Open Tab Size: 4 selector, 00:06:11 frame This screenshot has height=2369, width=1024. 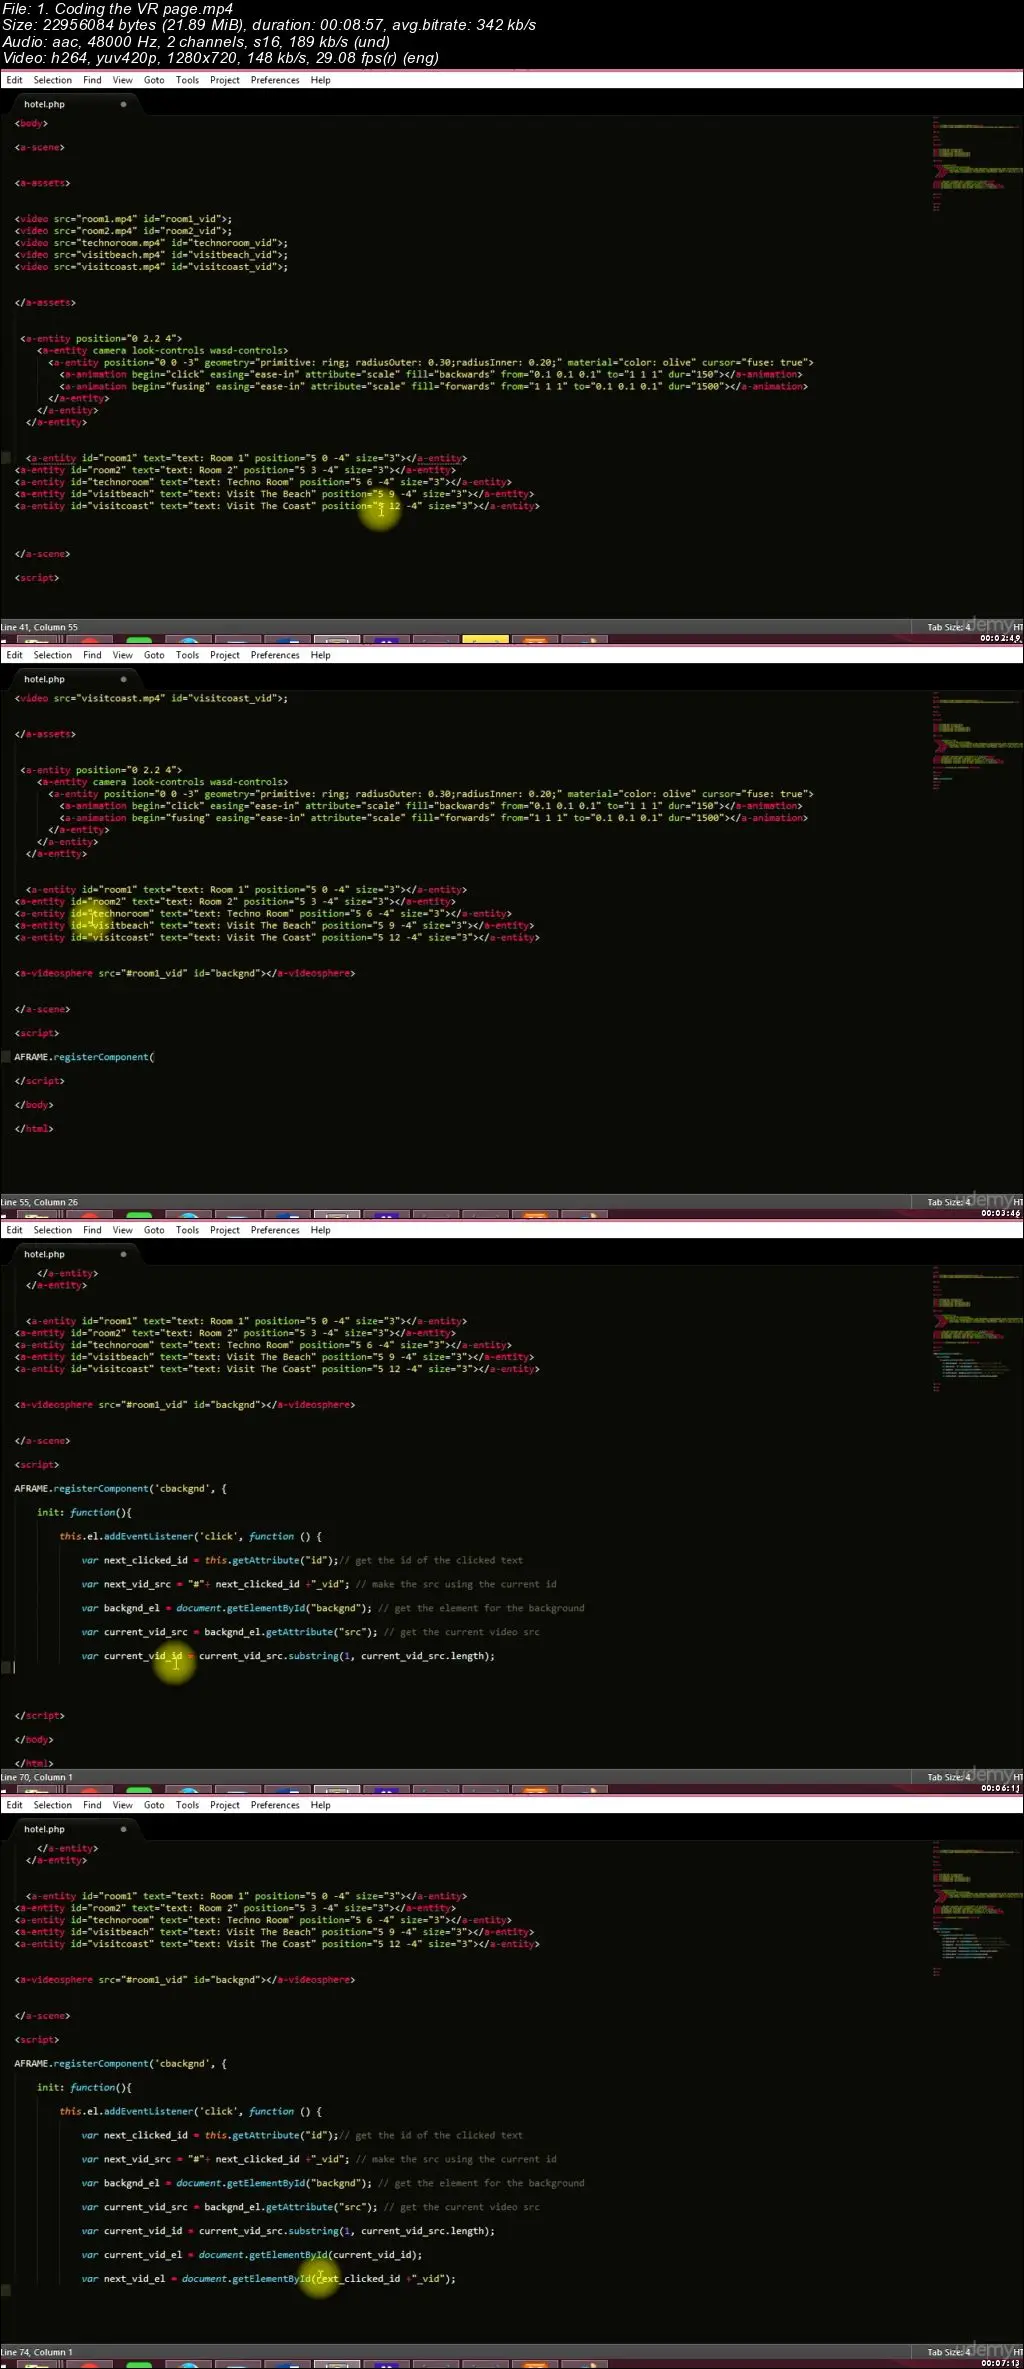949,1778
